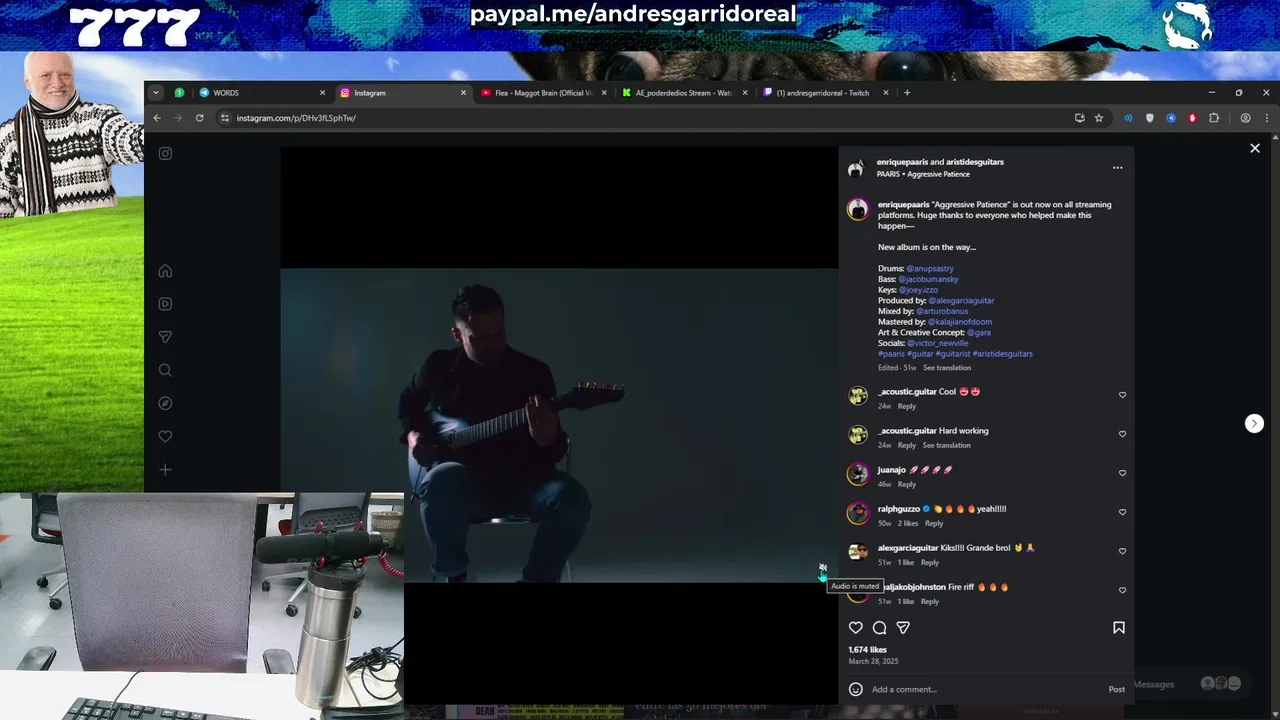Like alexgarciaguitar's 'Grande bro' comment

click(1122, 551)
